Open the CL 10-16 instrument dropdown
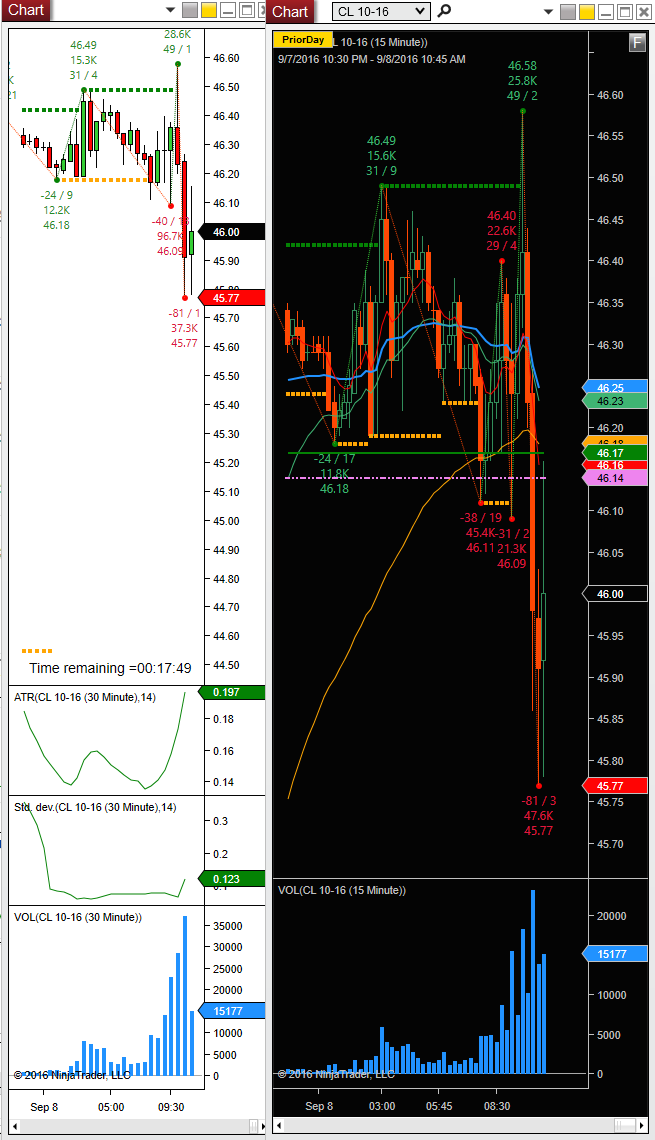This screenshot has width=655, height=1140. point(381,11)
